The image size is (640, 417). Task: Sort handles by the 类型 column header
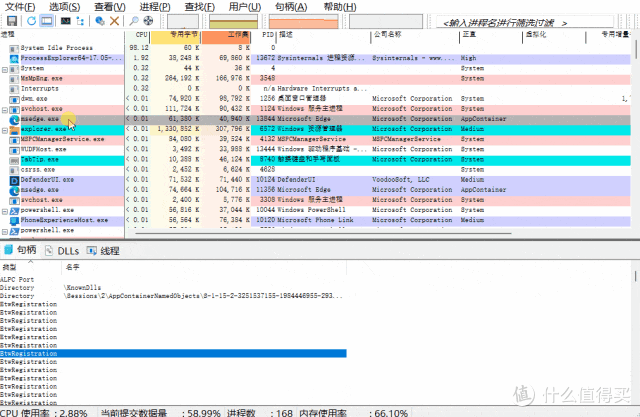coord(31,267)
